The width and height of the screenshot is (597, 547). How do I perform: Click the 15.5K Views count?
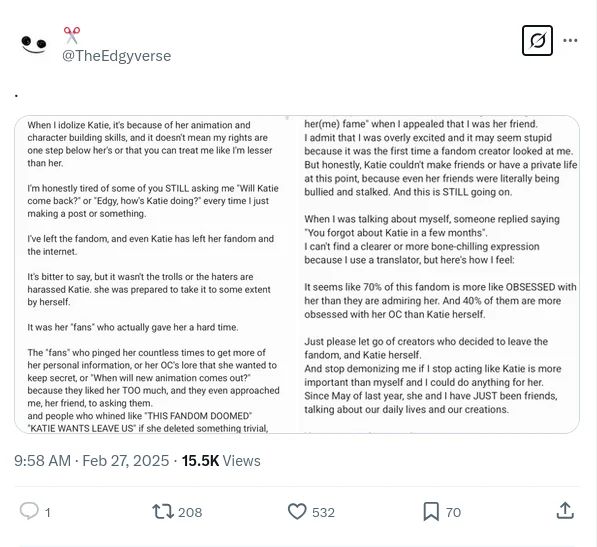pyautogui.click(x=221, y=461)
